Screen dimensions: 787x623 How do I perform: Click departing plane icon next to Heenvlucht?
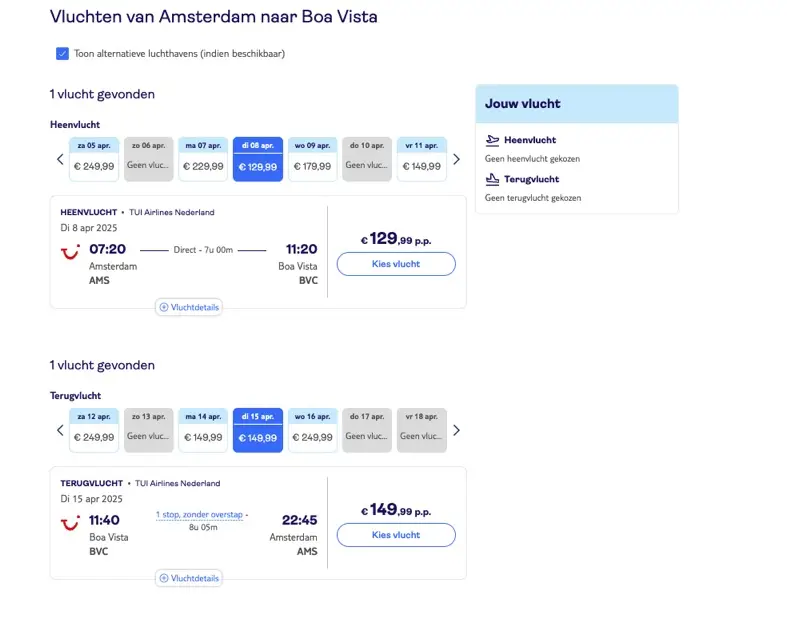(x=492, y=140)
